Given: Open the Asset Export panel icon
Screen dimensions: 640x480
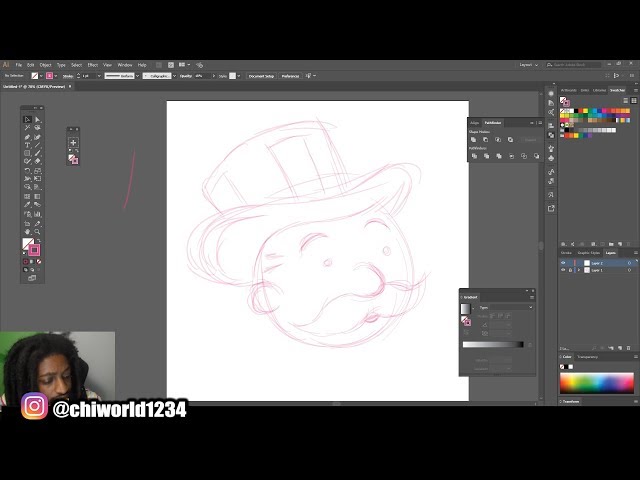Looking at the screenshot, I should pos(551,209).
